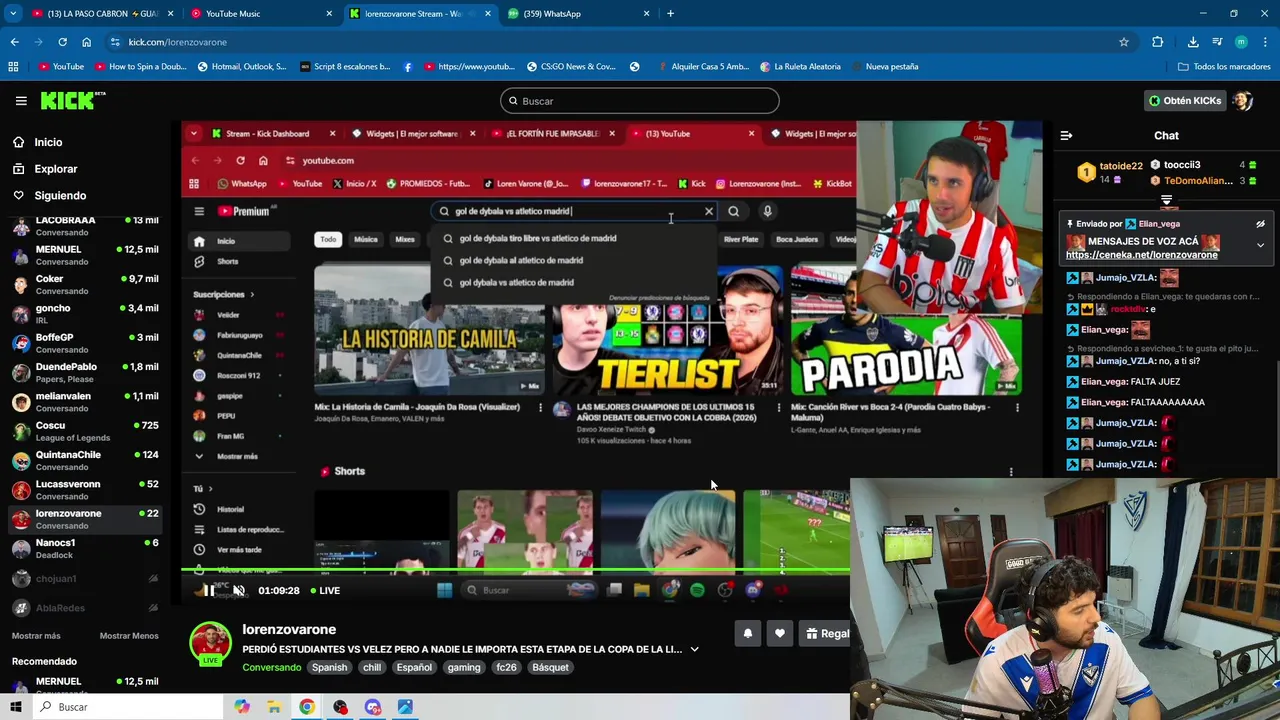The width and height of the screenshot is (1280, 720).
Task: Open browser downloads
Action: 1193,42
